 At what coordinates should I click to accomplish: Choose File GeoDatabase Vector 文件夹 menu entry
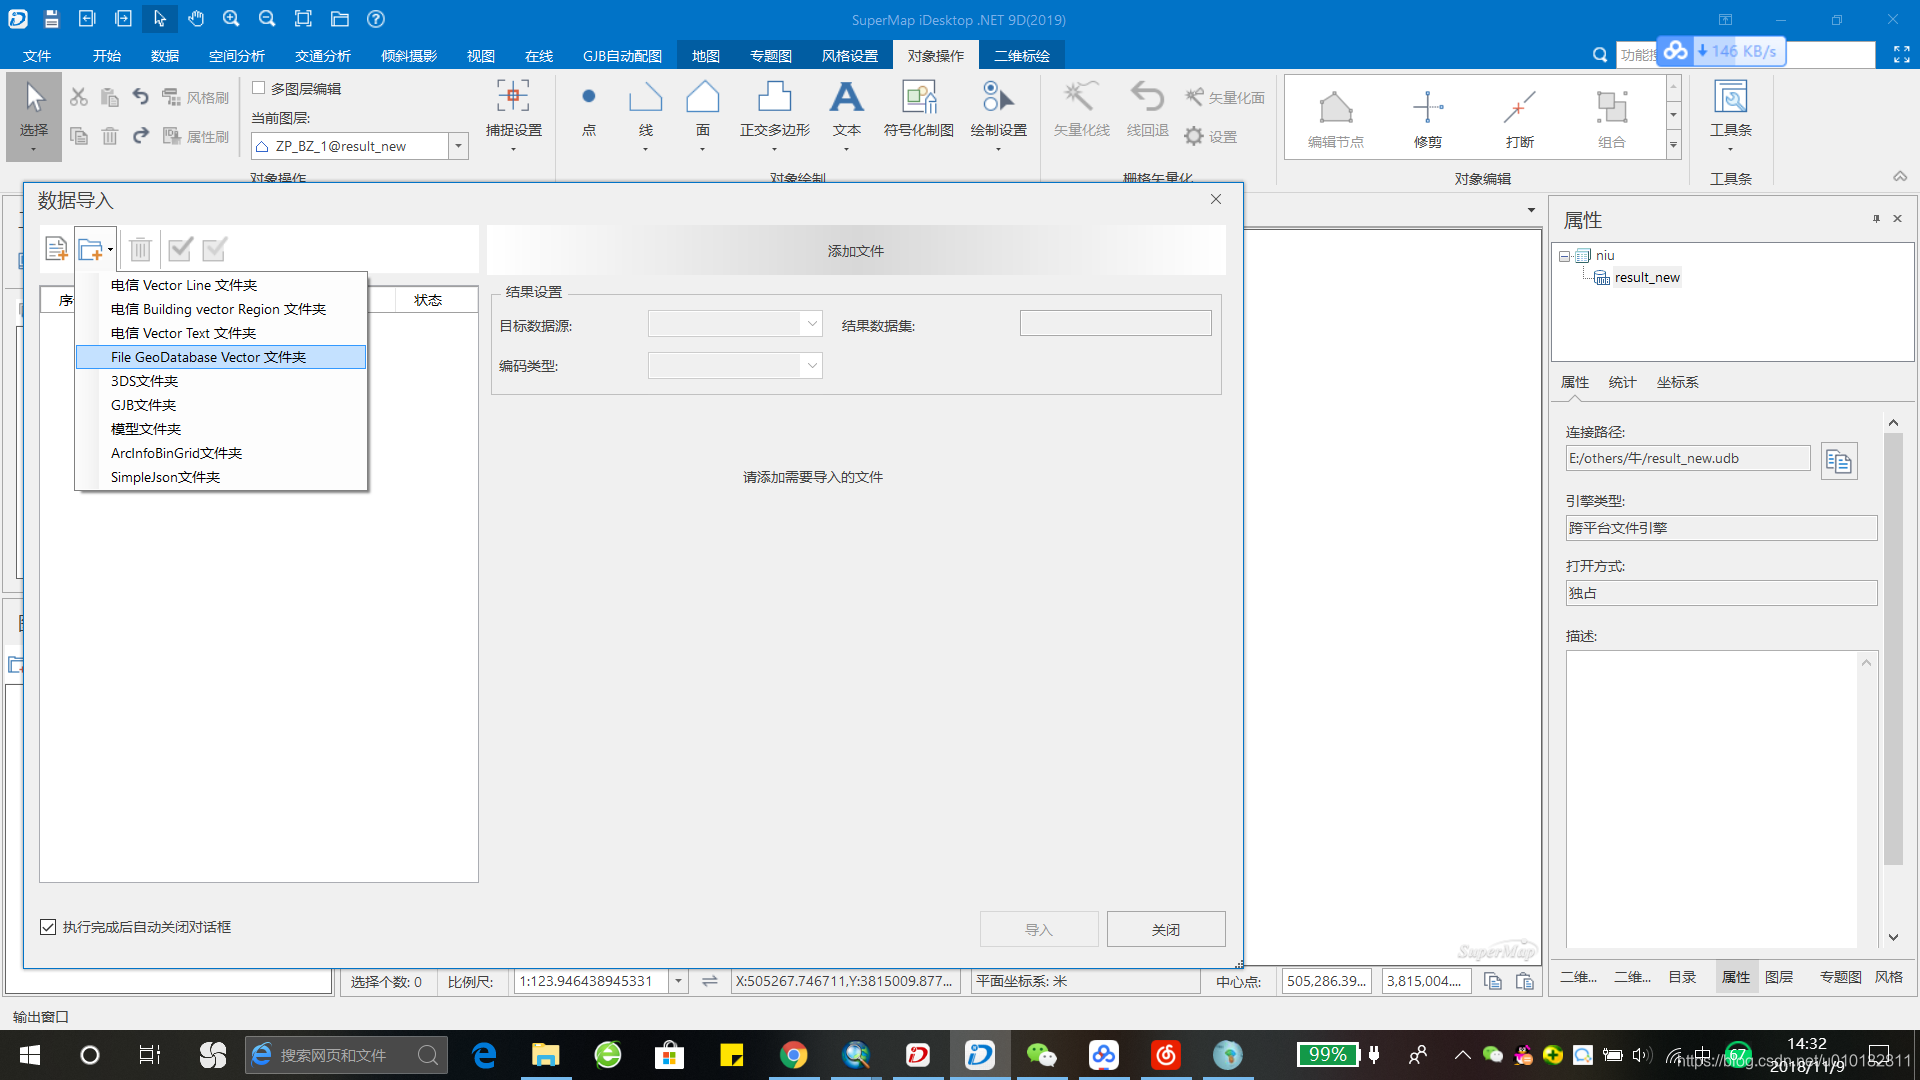click(221, 357)
